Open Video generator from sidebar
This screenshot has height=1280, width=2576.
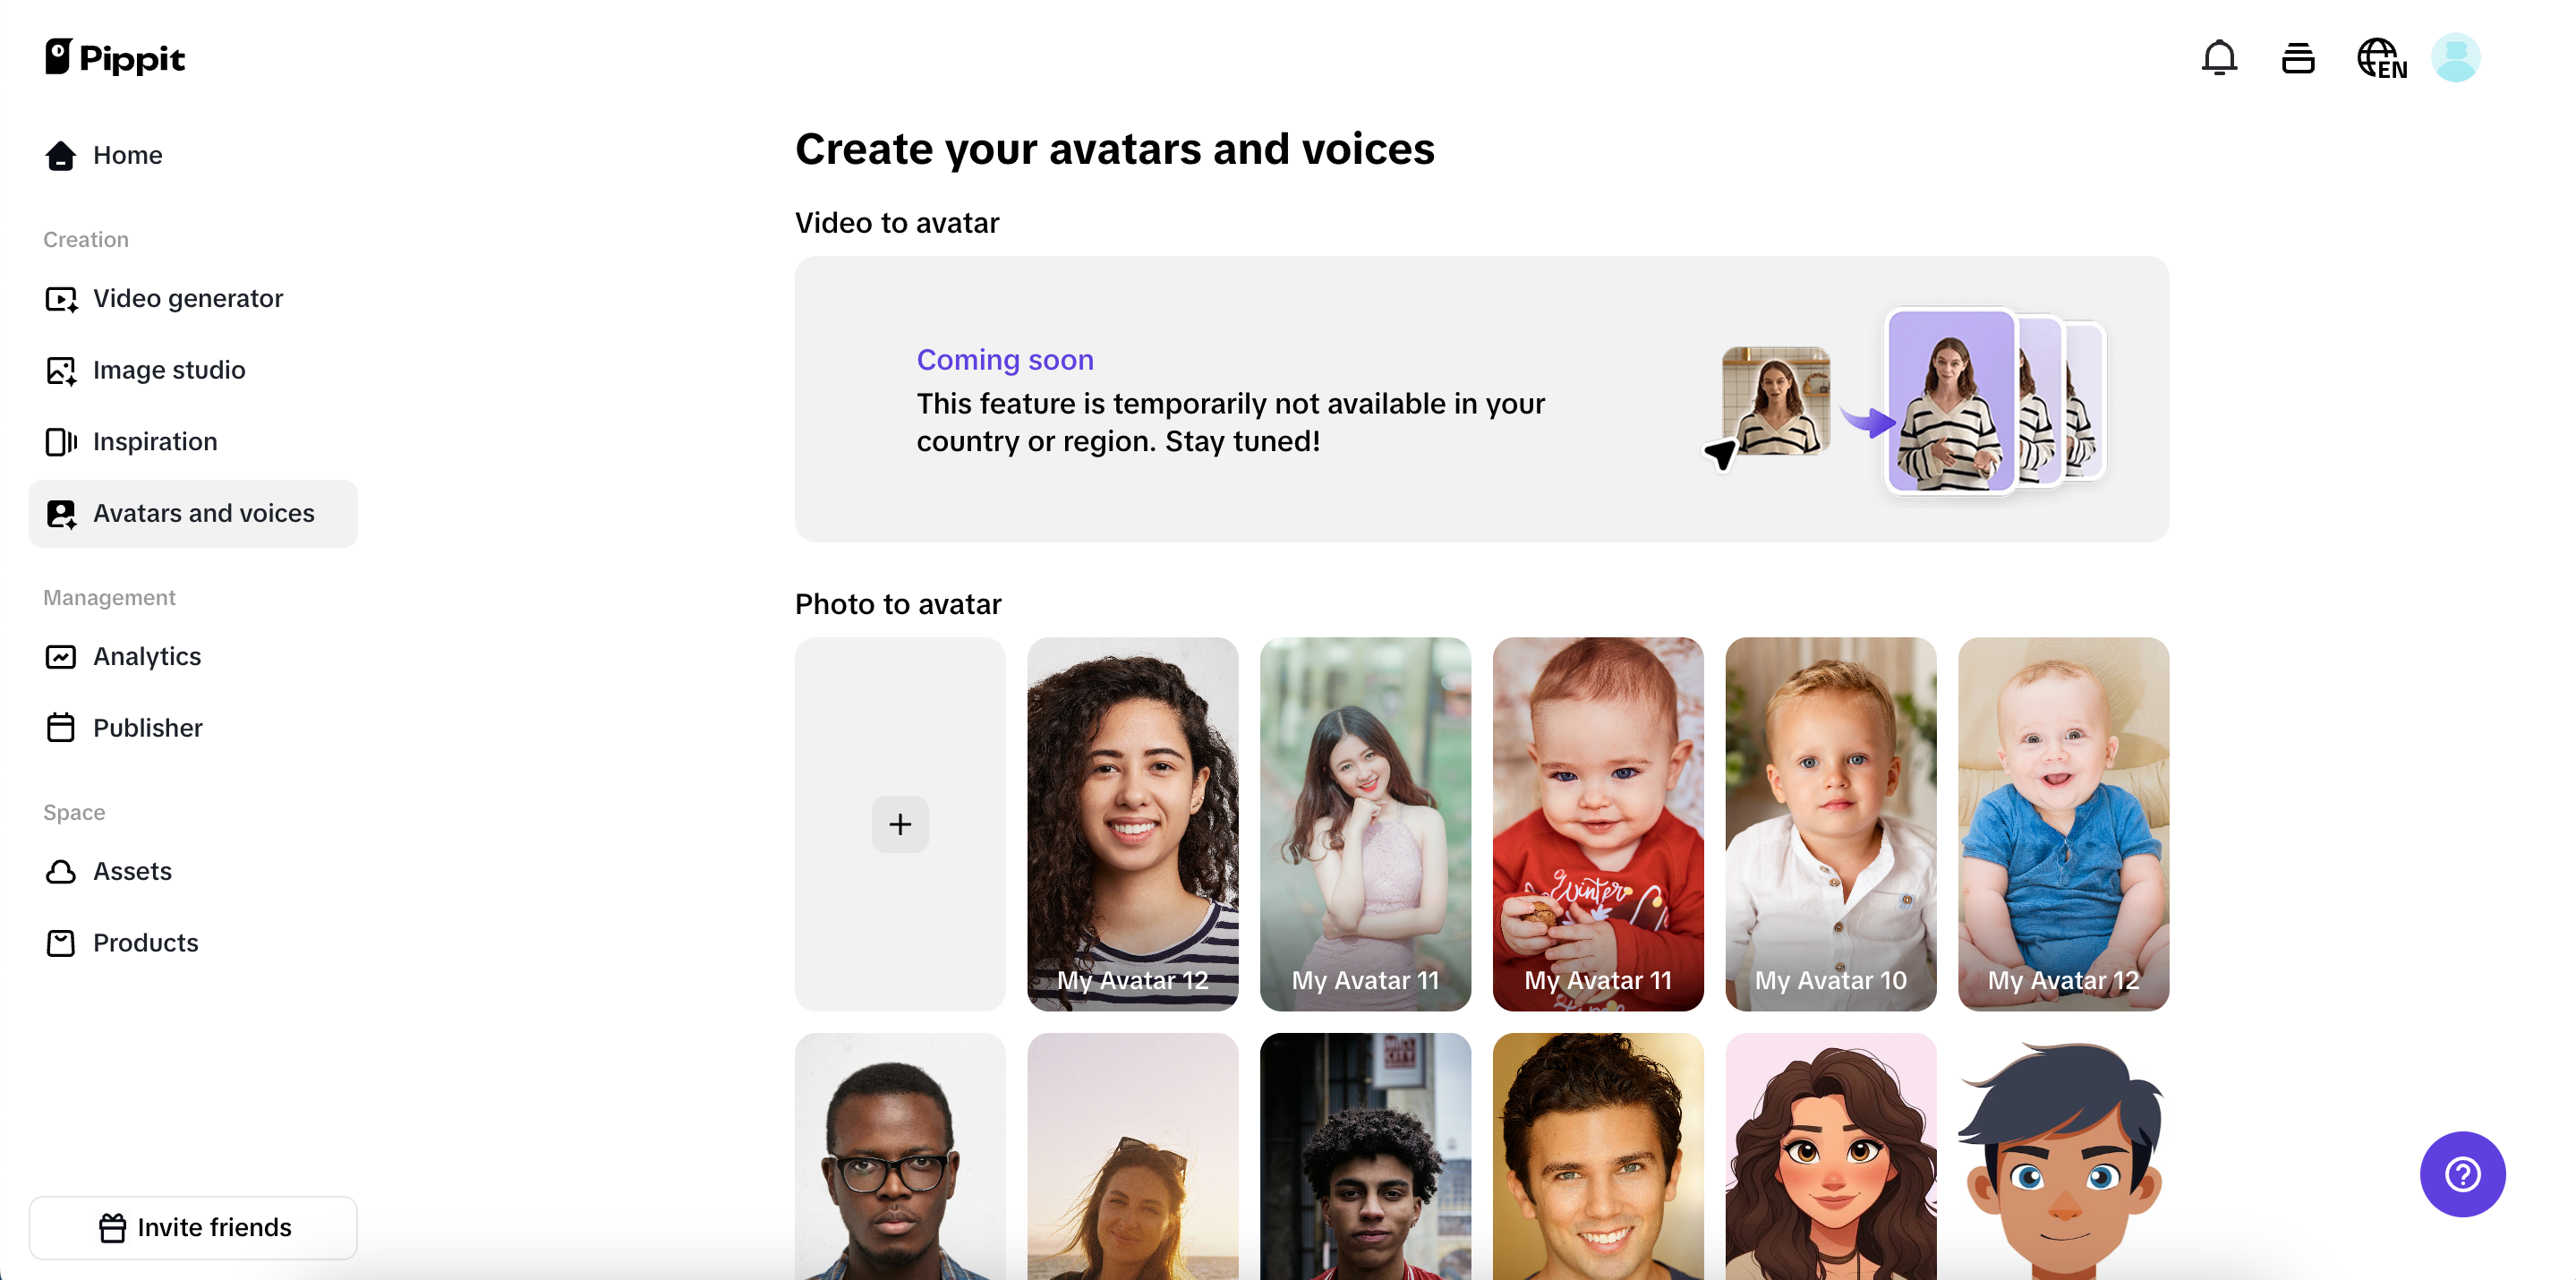point(187,298)
